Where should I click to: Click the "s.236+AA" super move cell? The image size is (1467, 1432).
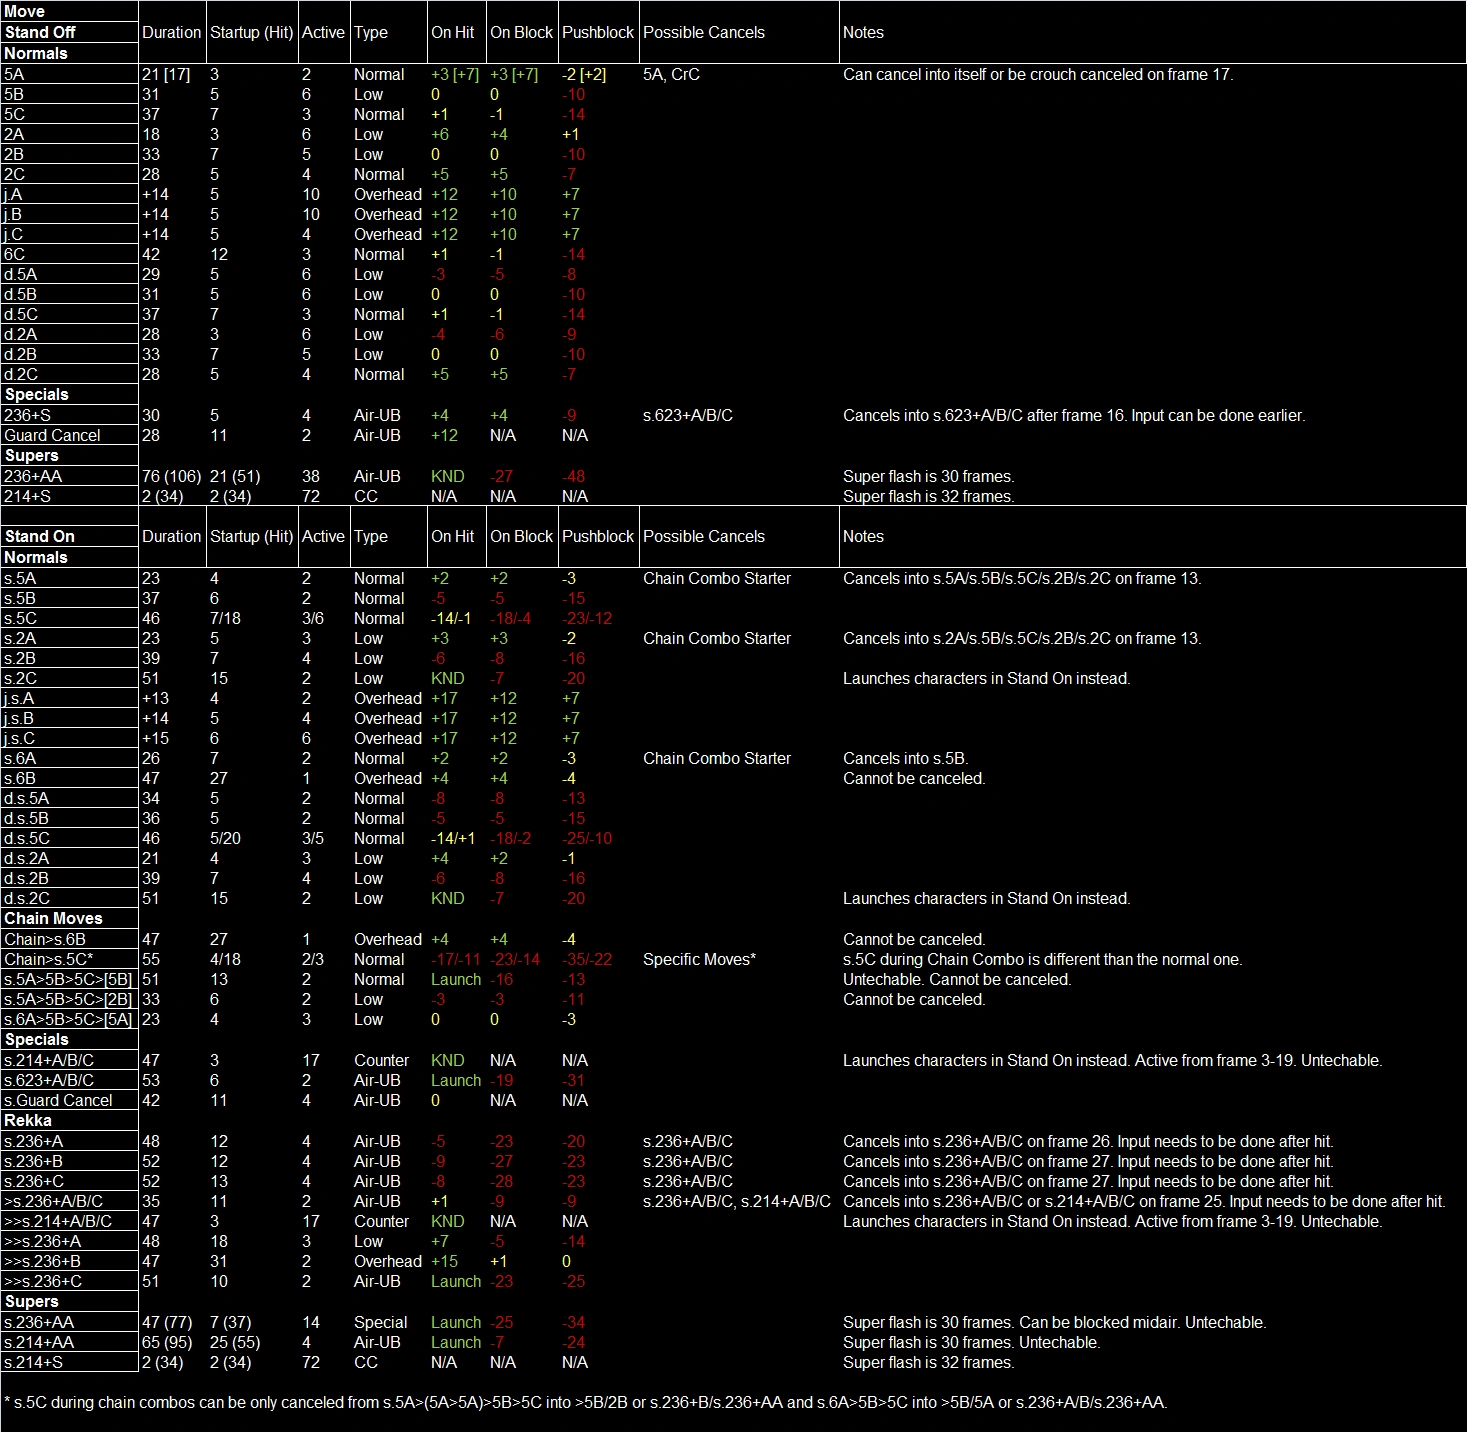[x=70, y=1322]
